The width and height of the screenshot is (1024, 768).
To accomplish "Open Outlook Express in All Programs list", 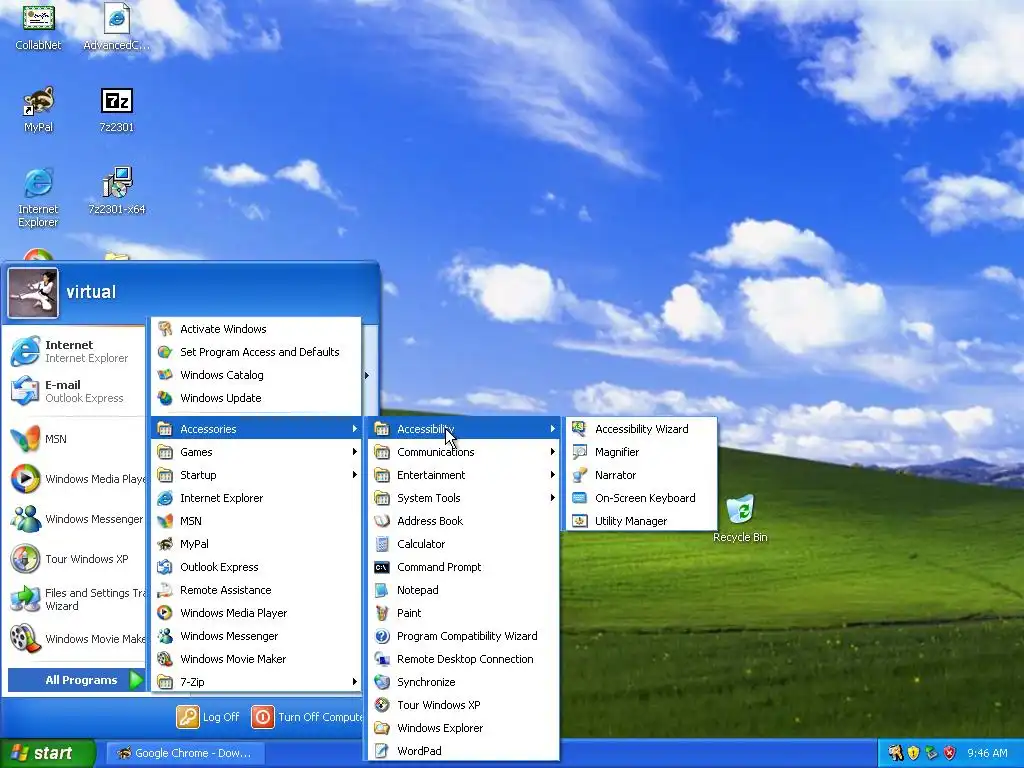I will click(x=256, y=567).
